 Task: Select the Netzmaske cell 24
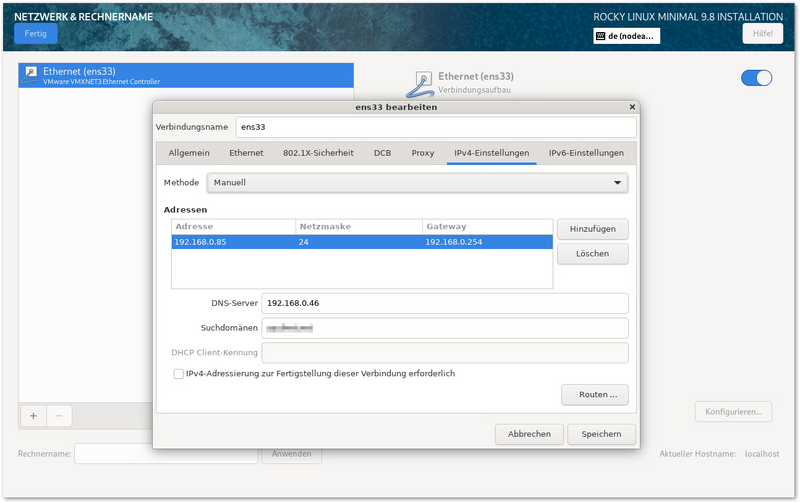[359, 242]
